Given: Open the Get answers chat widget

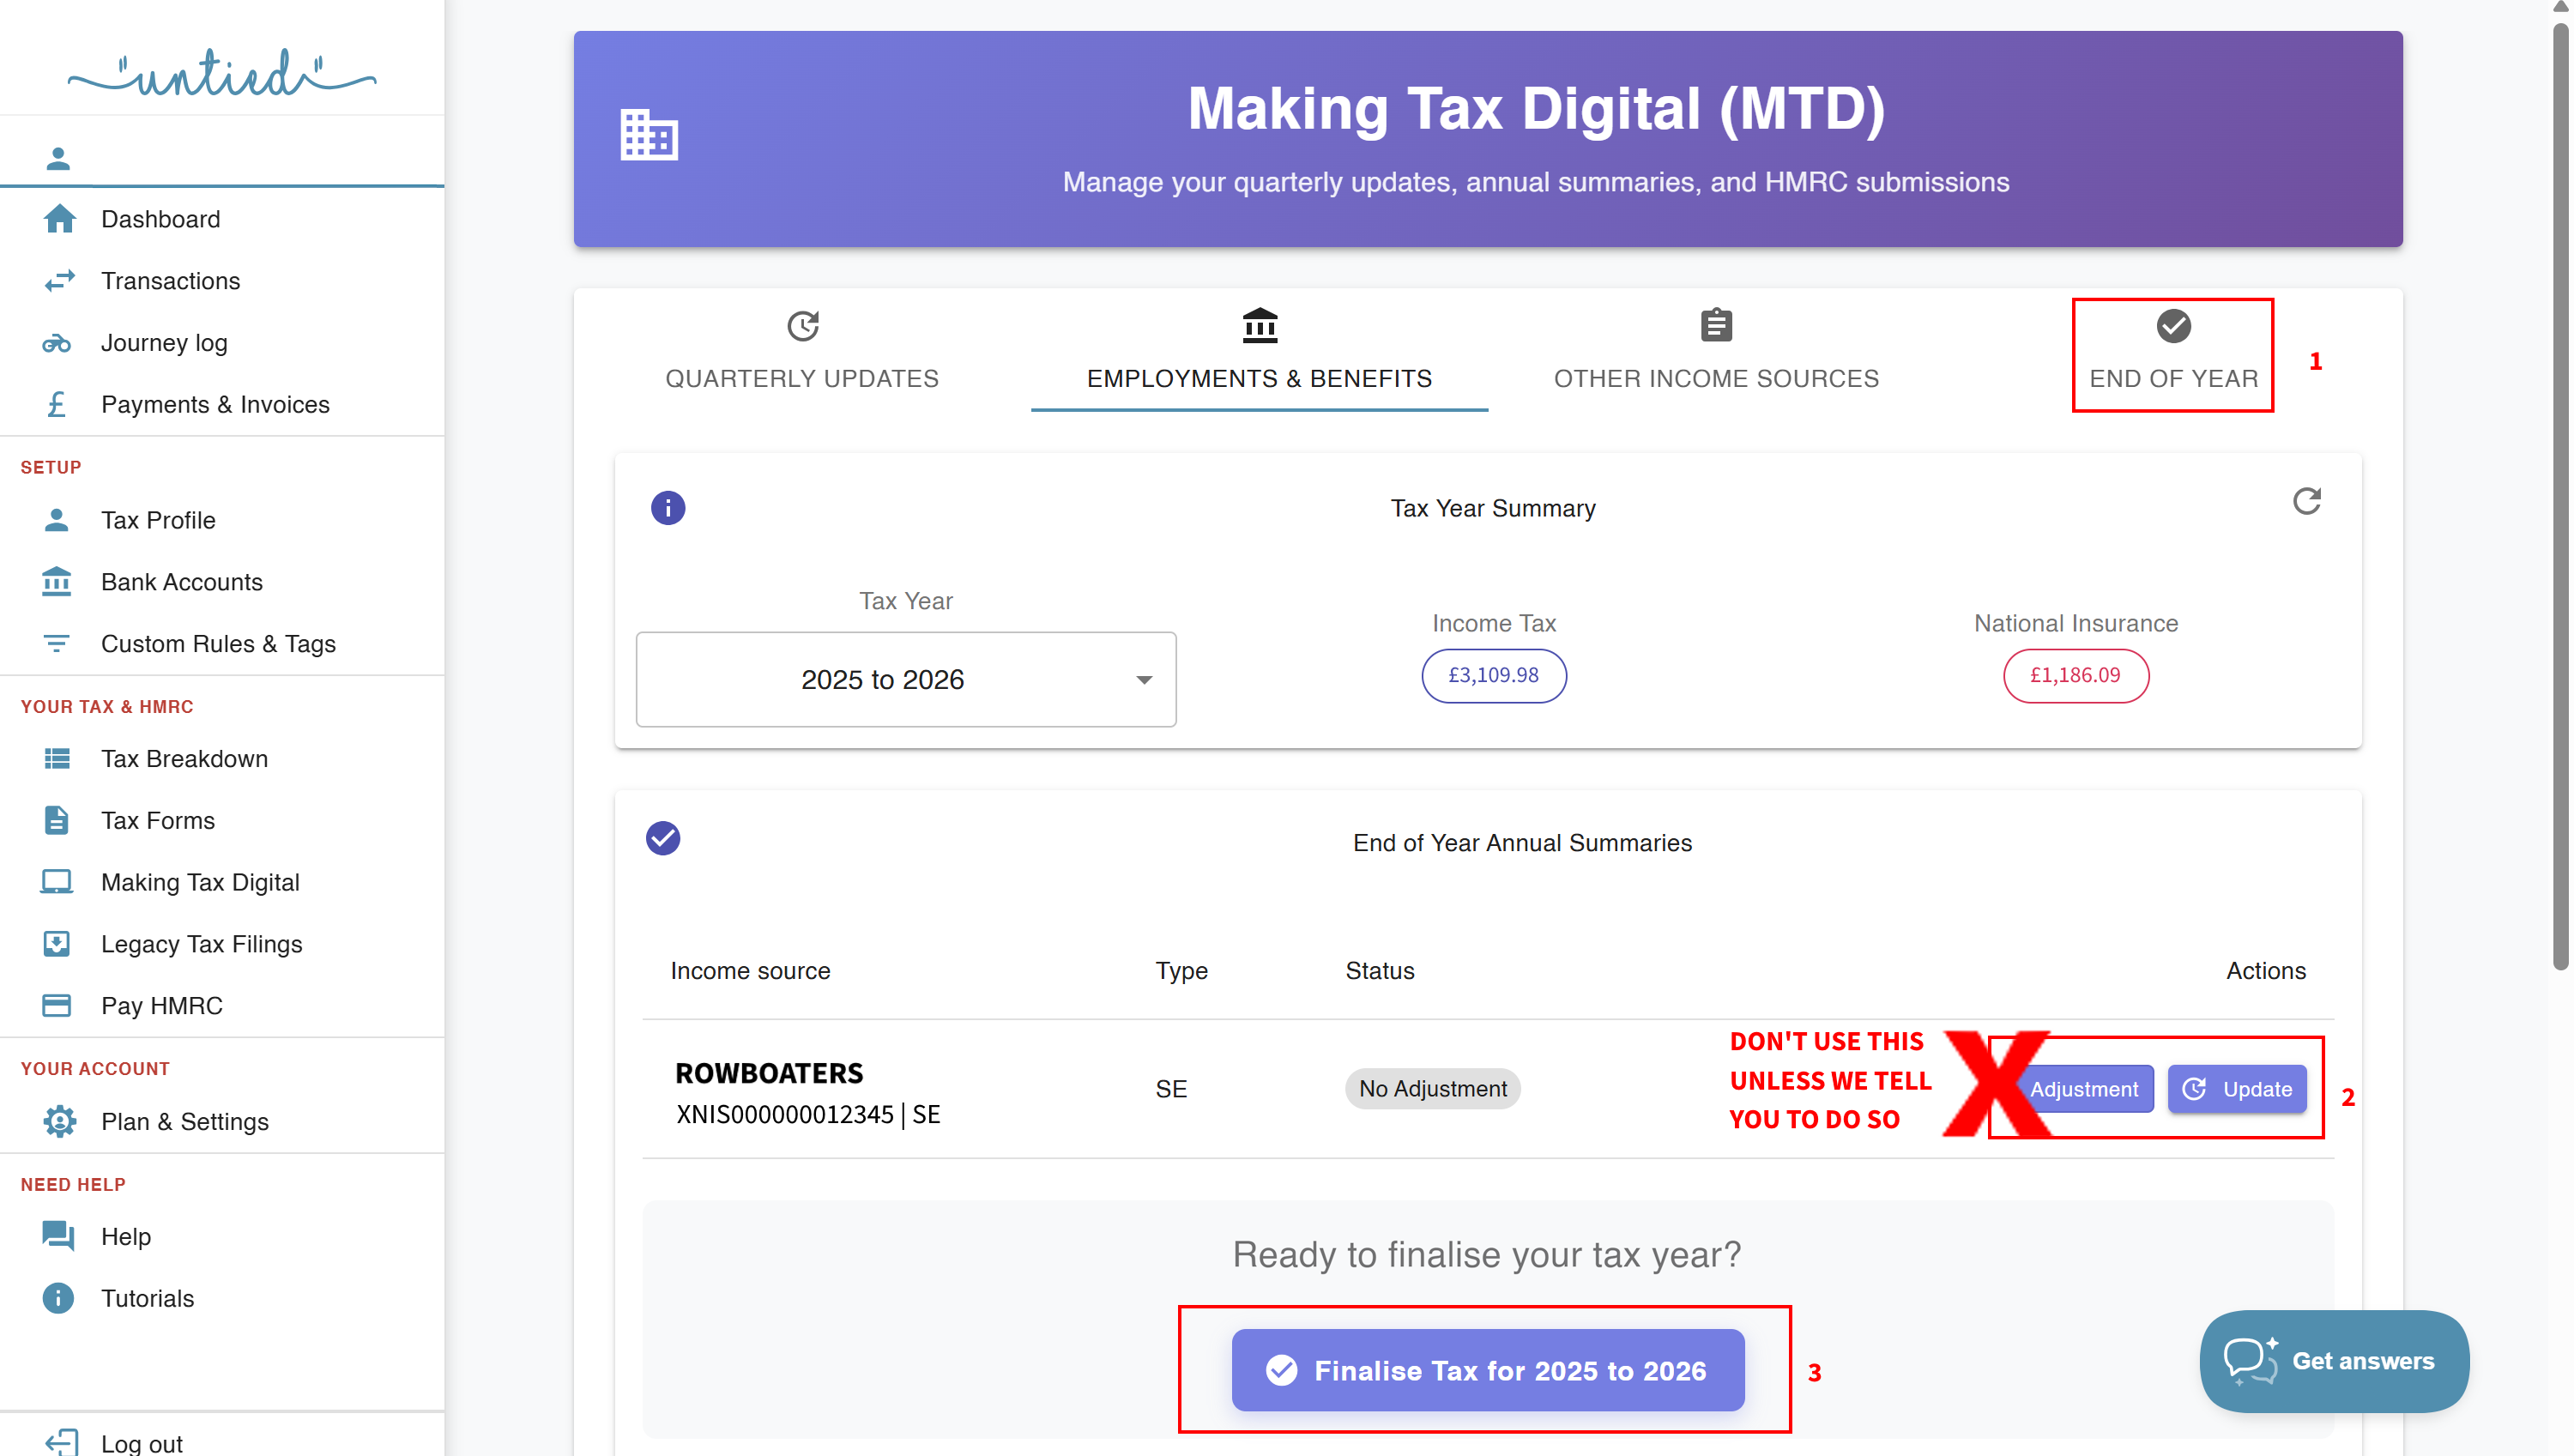Looking at the screenshot, I should coord(2333,1361).
